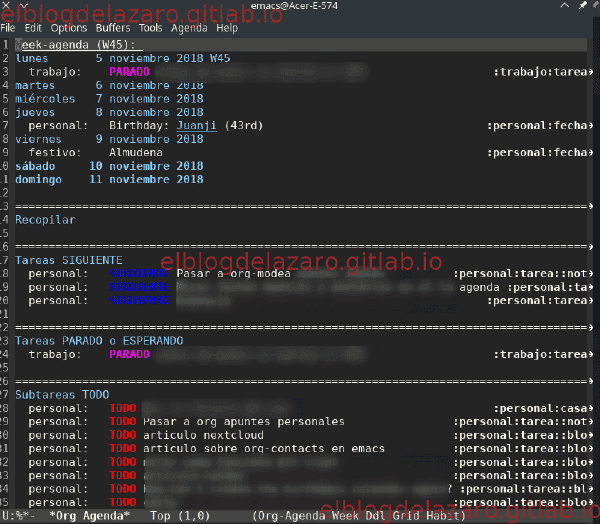Image resolution: width=600 pixels, height=524 pixels.
Task: Open the Tools menu
Action: pyautogui.click(x=150, y=28)
